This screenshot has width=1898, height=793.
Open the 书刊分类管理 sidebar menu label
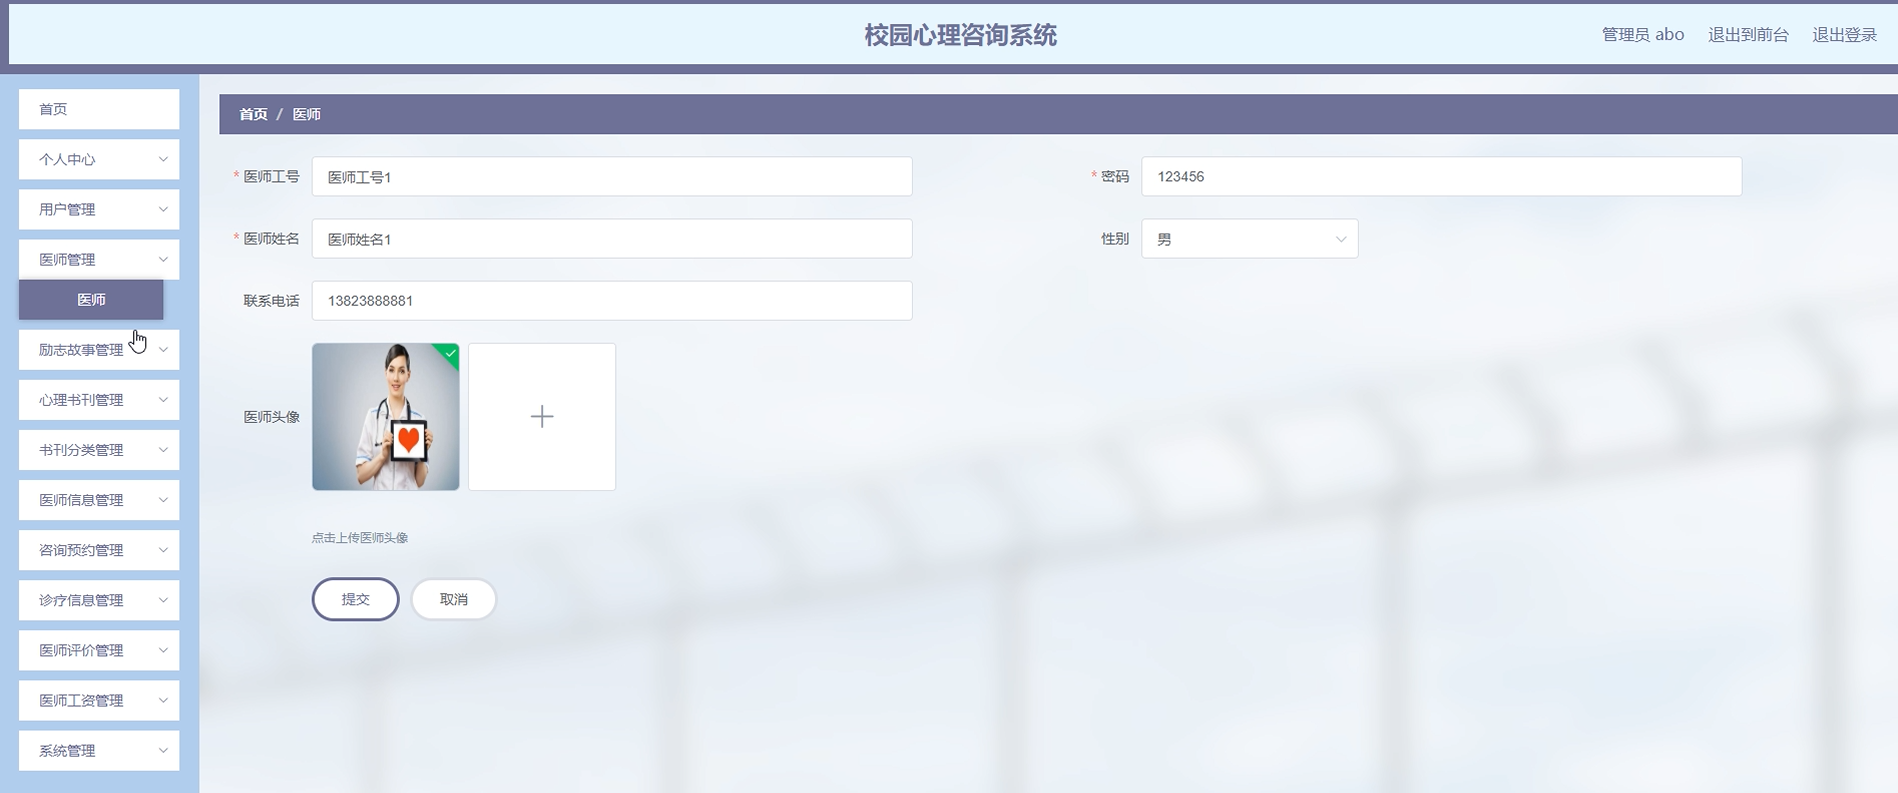tap(81, 449)
